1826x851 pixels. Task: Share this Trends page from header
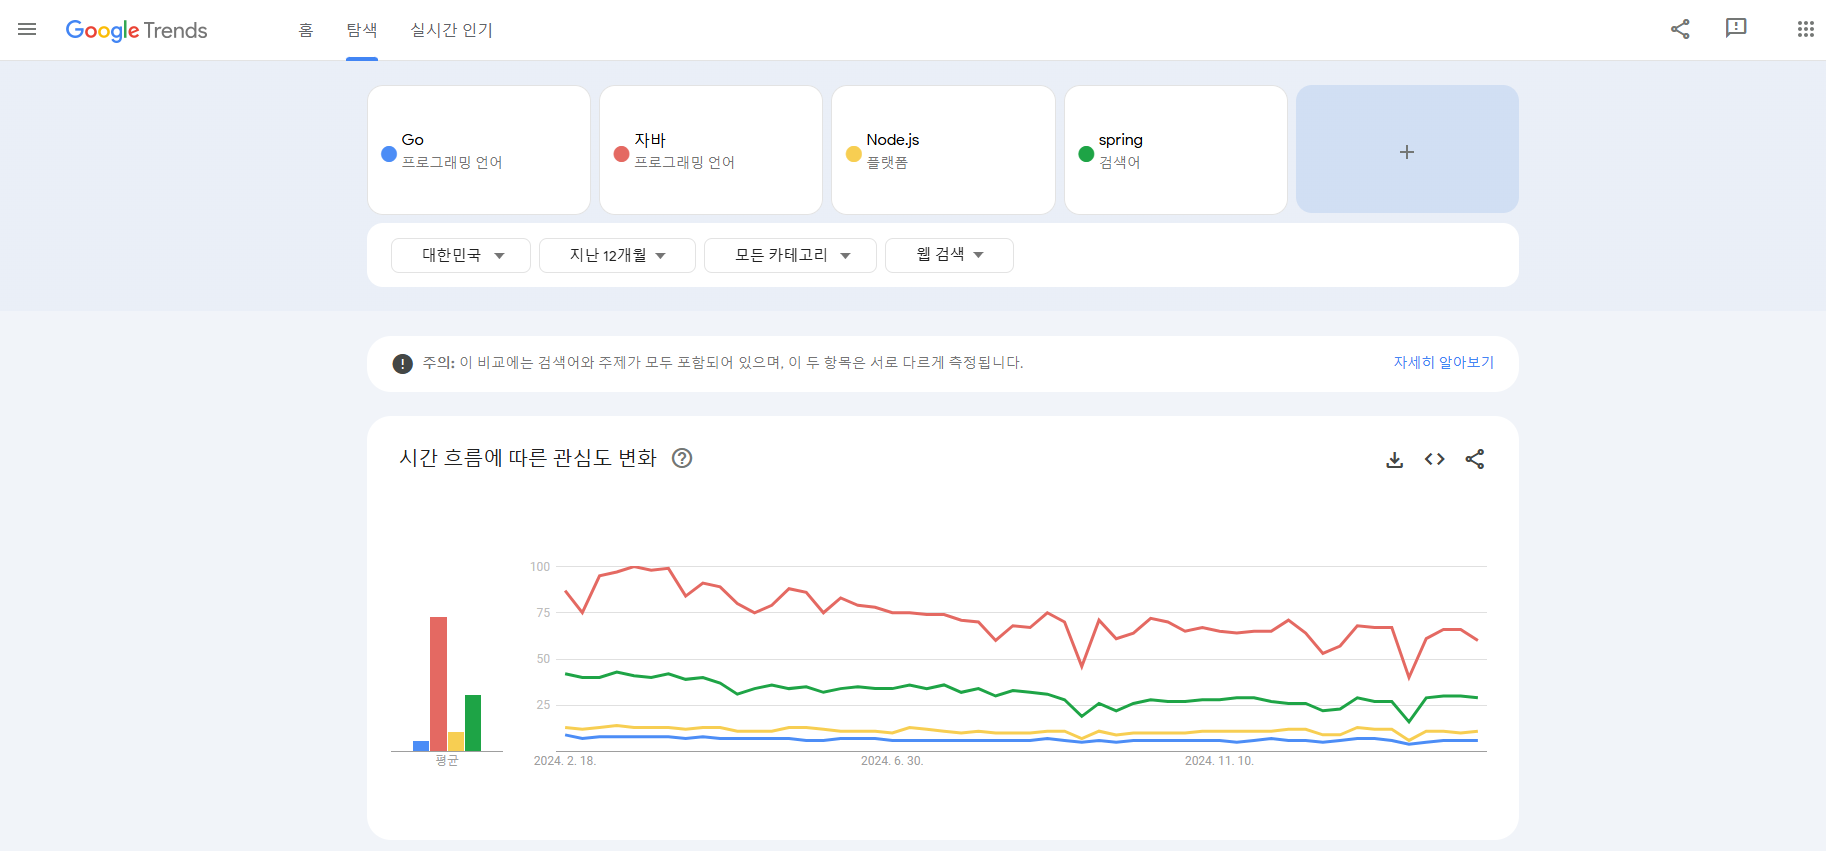[1680, 29]
